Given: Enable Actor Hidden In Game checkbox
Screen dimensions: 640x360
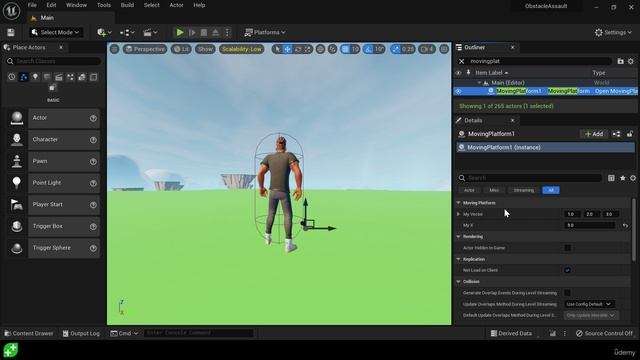Looking at the screenshot, I should (567, 248).
